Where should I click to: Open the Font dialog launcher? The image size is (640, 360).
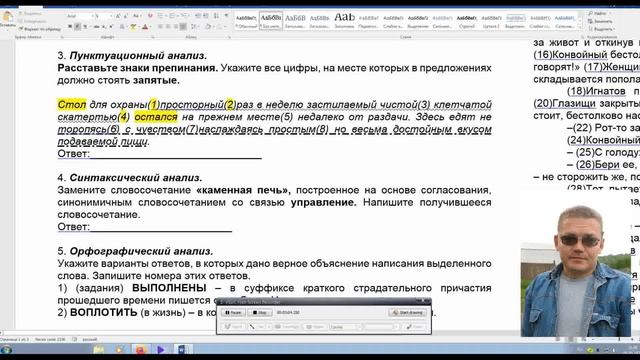[153, 37]
